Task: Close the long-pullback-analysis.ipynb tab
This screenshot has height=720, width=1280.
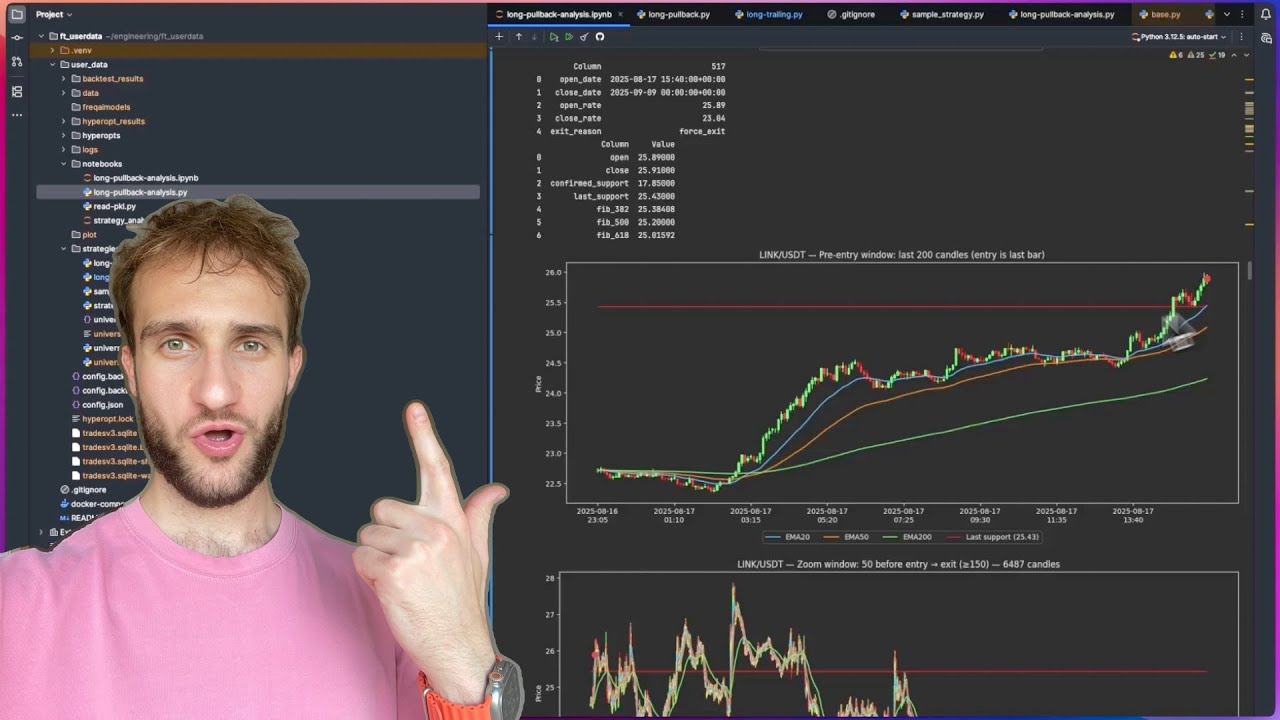Action: click(x=621, y=15)
